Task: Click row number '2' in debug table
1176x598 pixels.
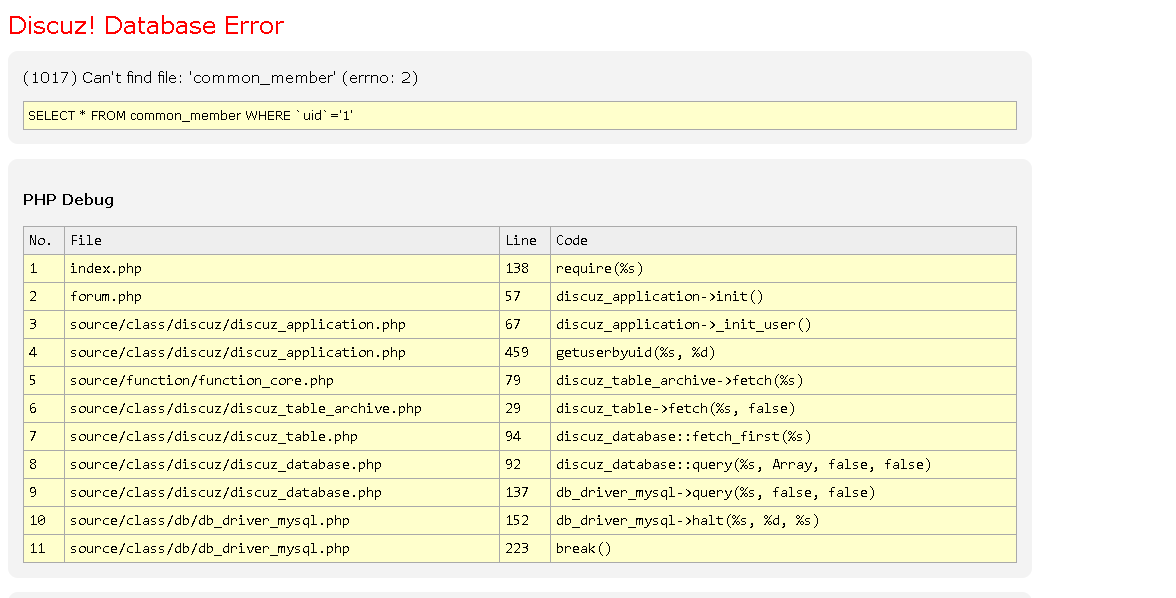Action: 44,296
